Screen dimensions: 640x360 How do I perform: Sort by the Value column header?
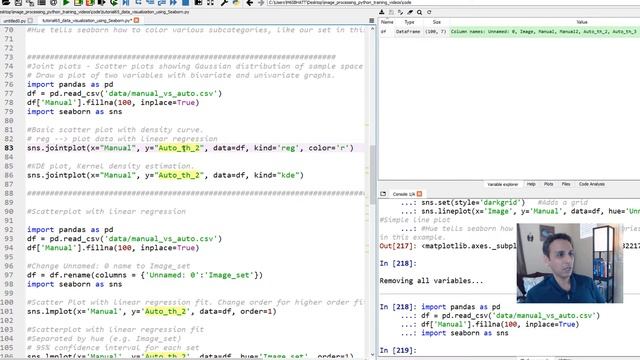click(x=582, y=22)
